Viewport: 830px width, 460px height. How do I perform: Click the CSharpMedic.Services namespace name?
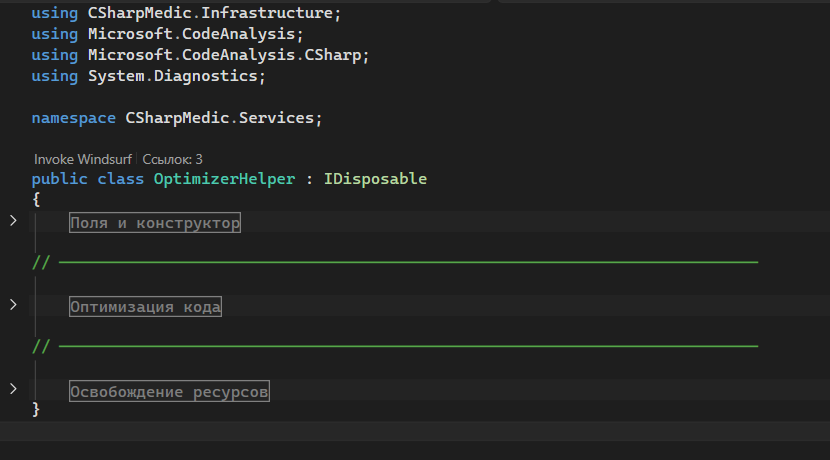[220, 118]
